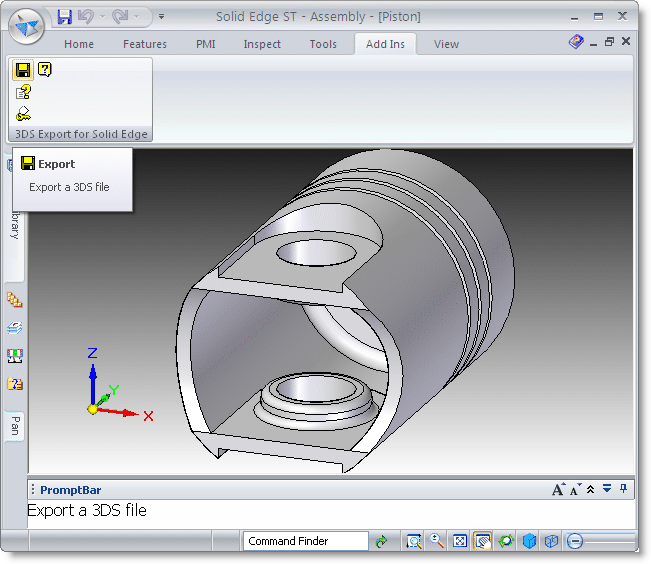
Task: Click the zoom slider minus button
Action: pyautogui.click(x=575, y=541)
